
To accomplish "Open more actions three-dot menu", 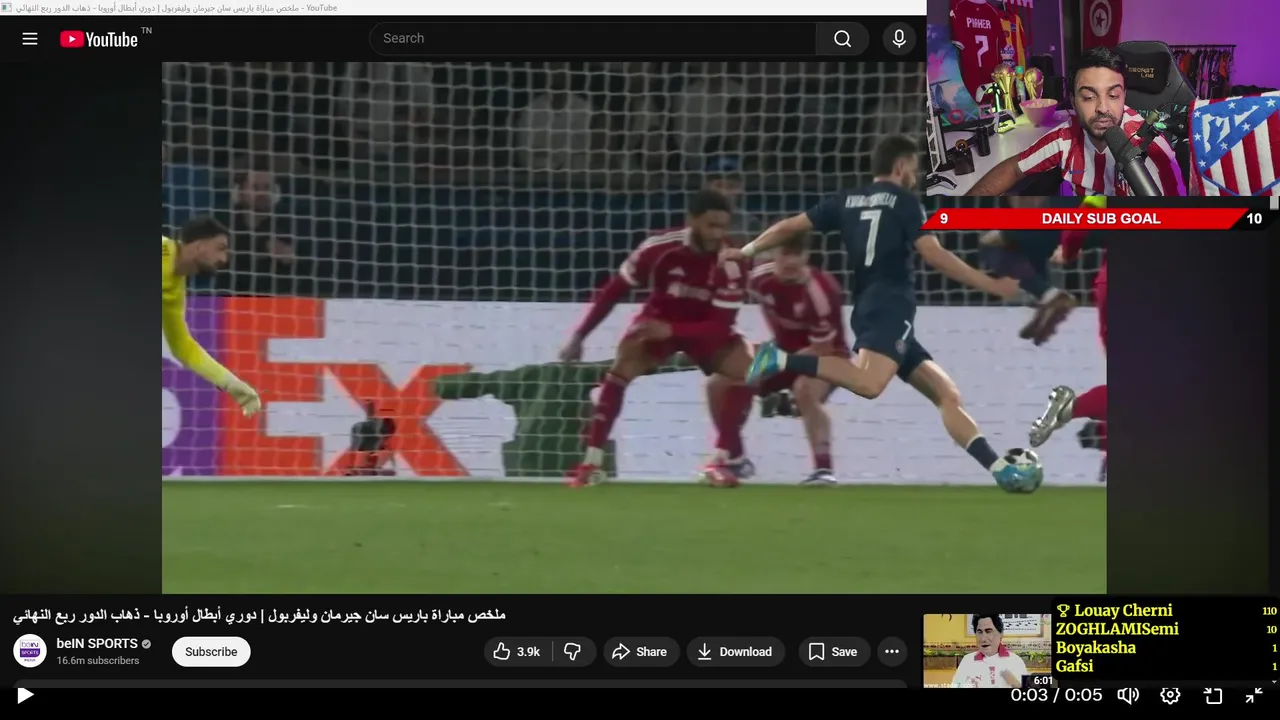I will pos(892,652).
